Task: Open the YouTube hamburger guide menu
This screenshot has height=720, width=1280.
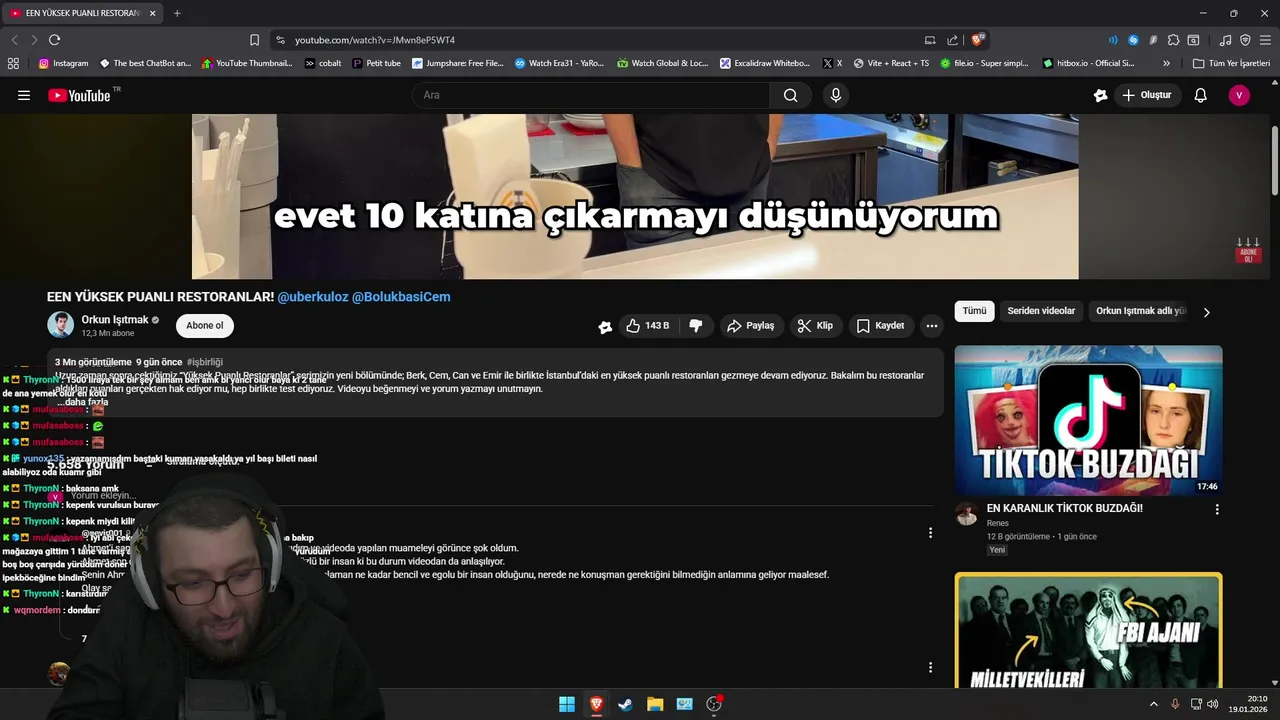Action: point(24,95)
